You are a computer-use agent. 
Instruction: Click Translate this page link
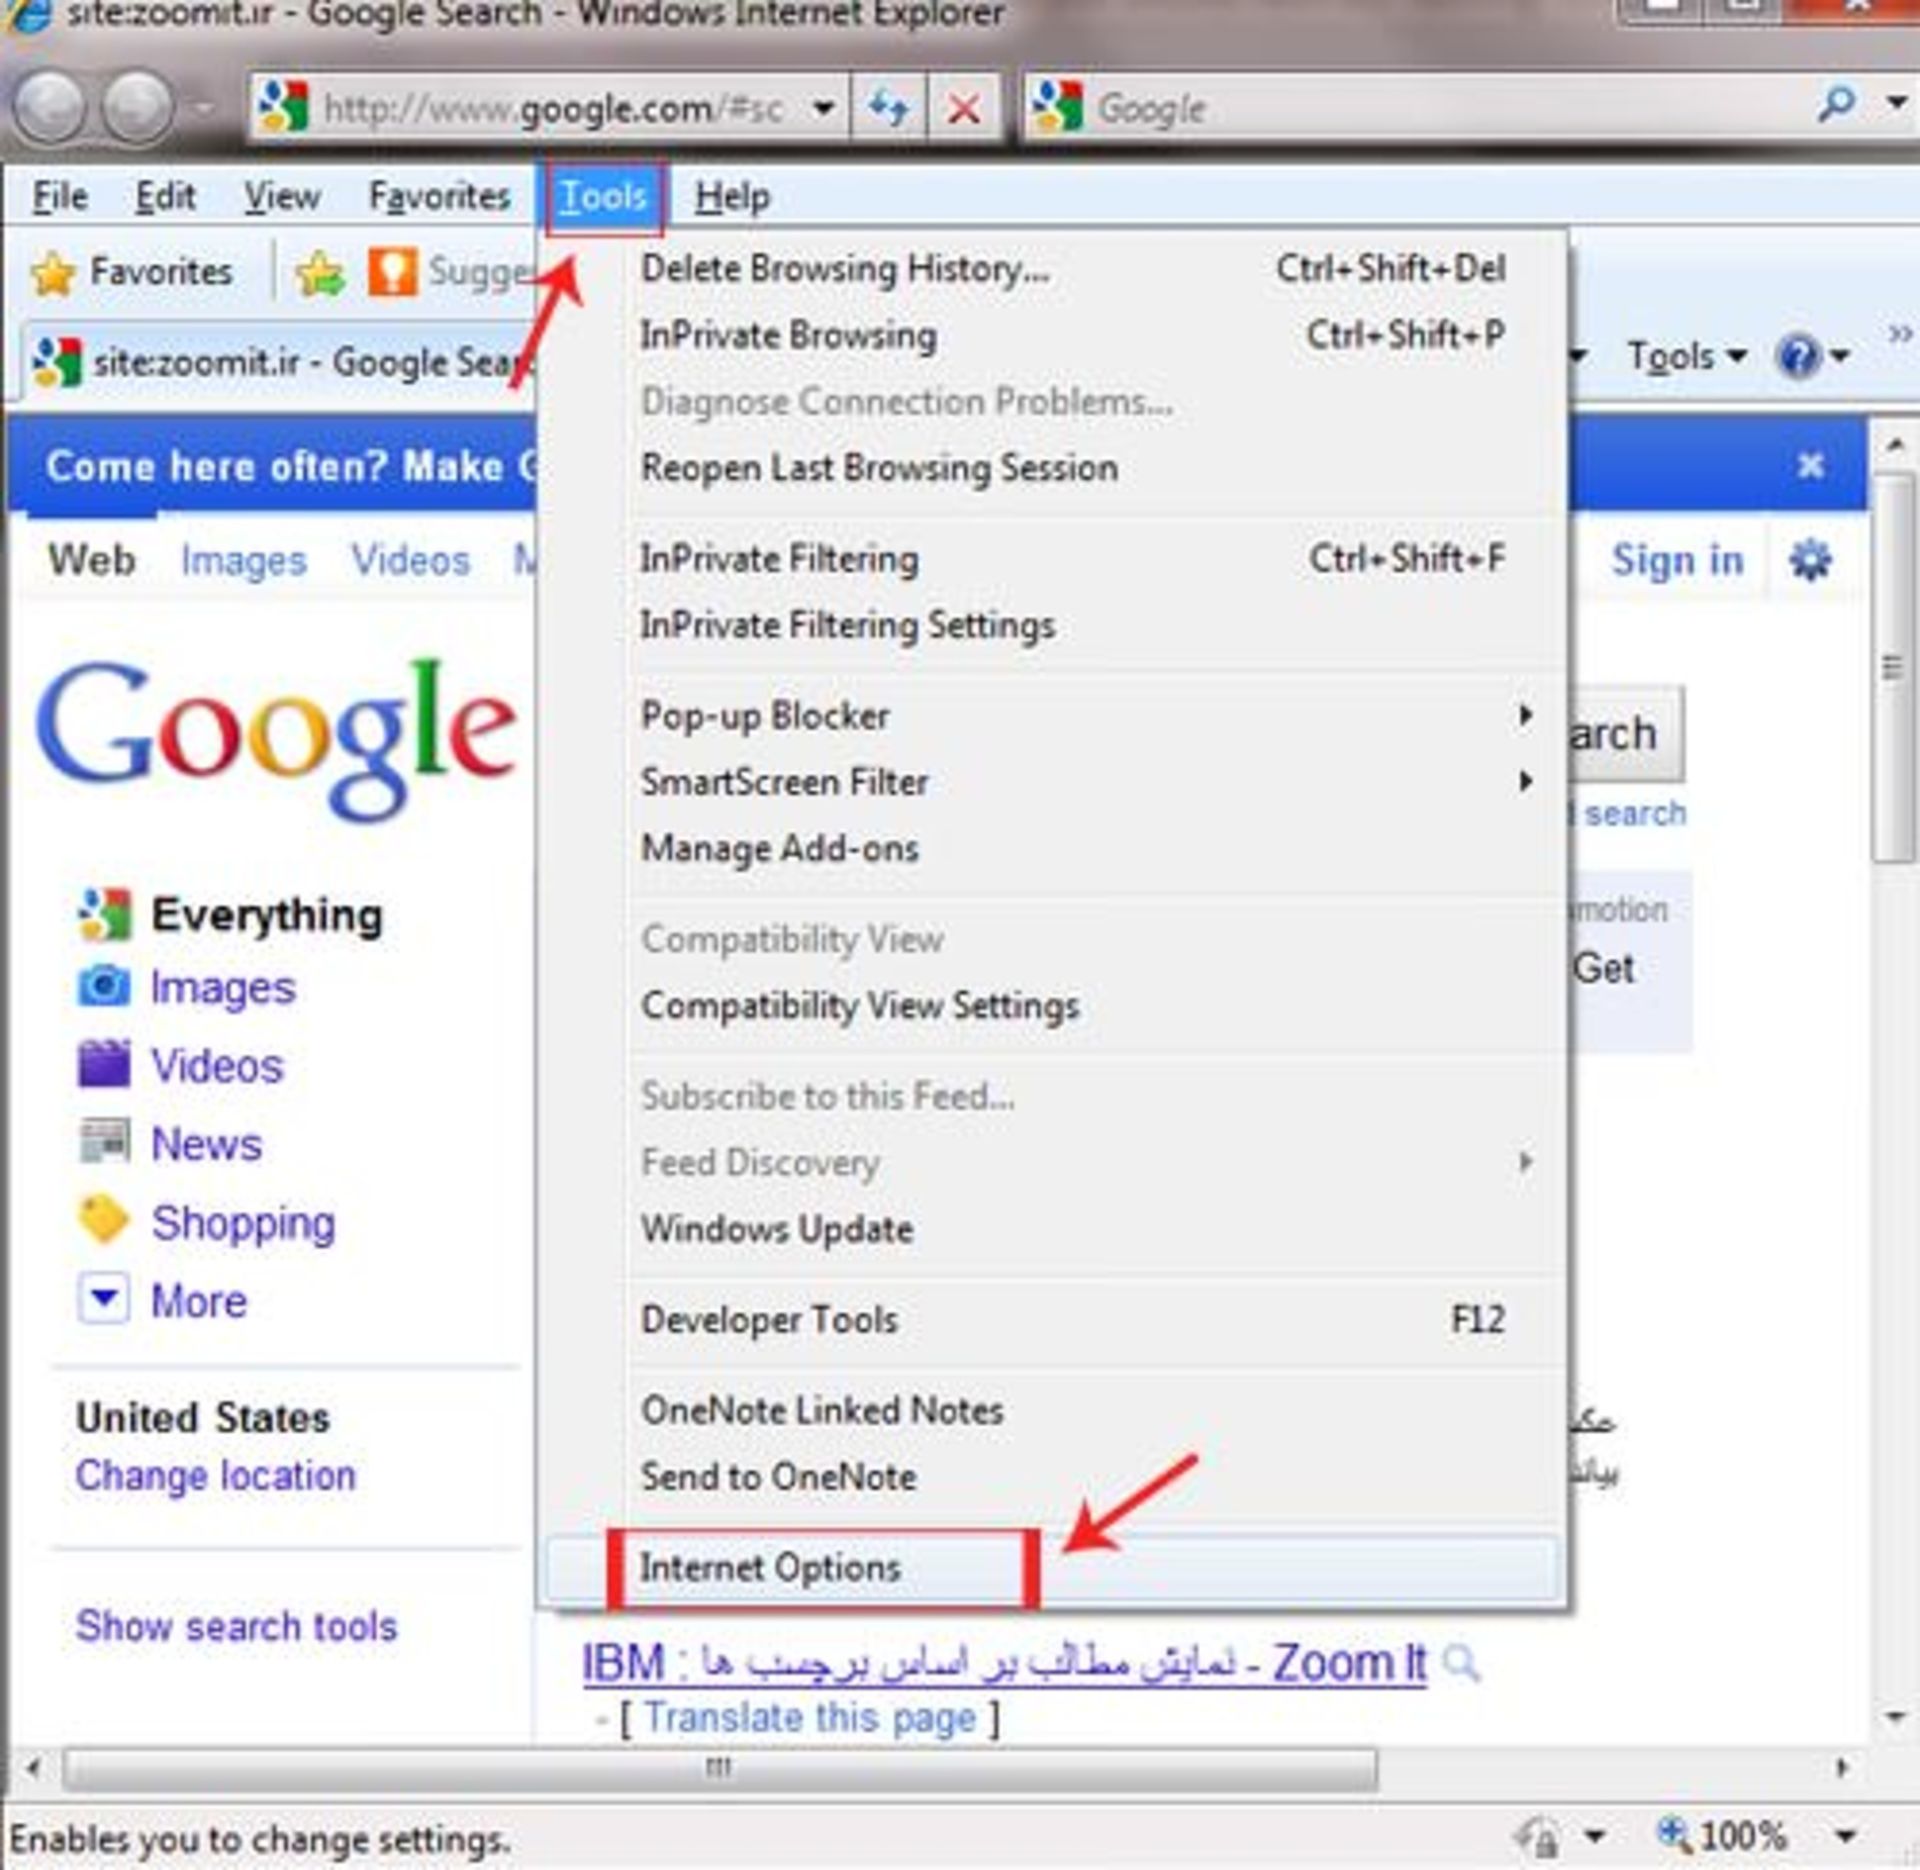click(x=809, y=1717)
